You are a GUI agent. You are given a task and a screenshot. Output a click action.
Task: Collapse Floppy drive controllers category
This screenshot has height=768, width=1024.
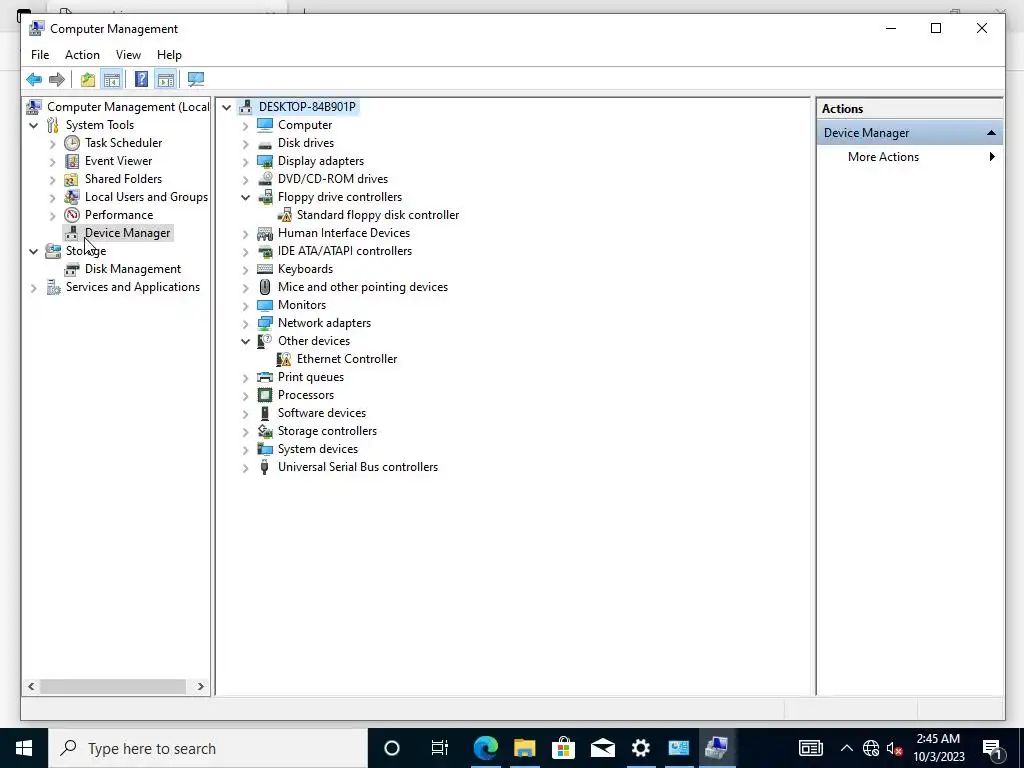pyautogui.click(x=246, y=197)
